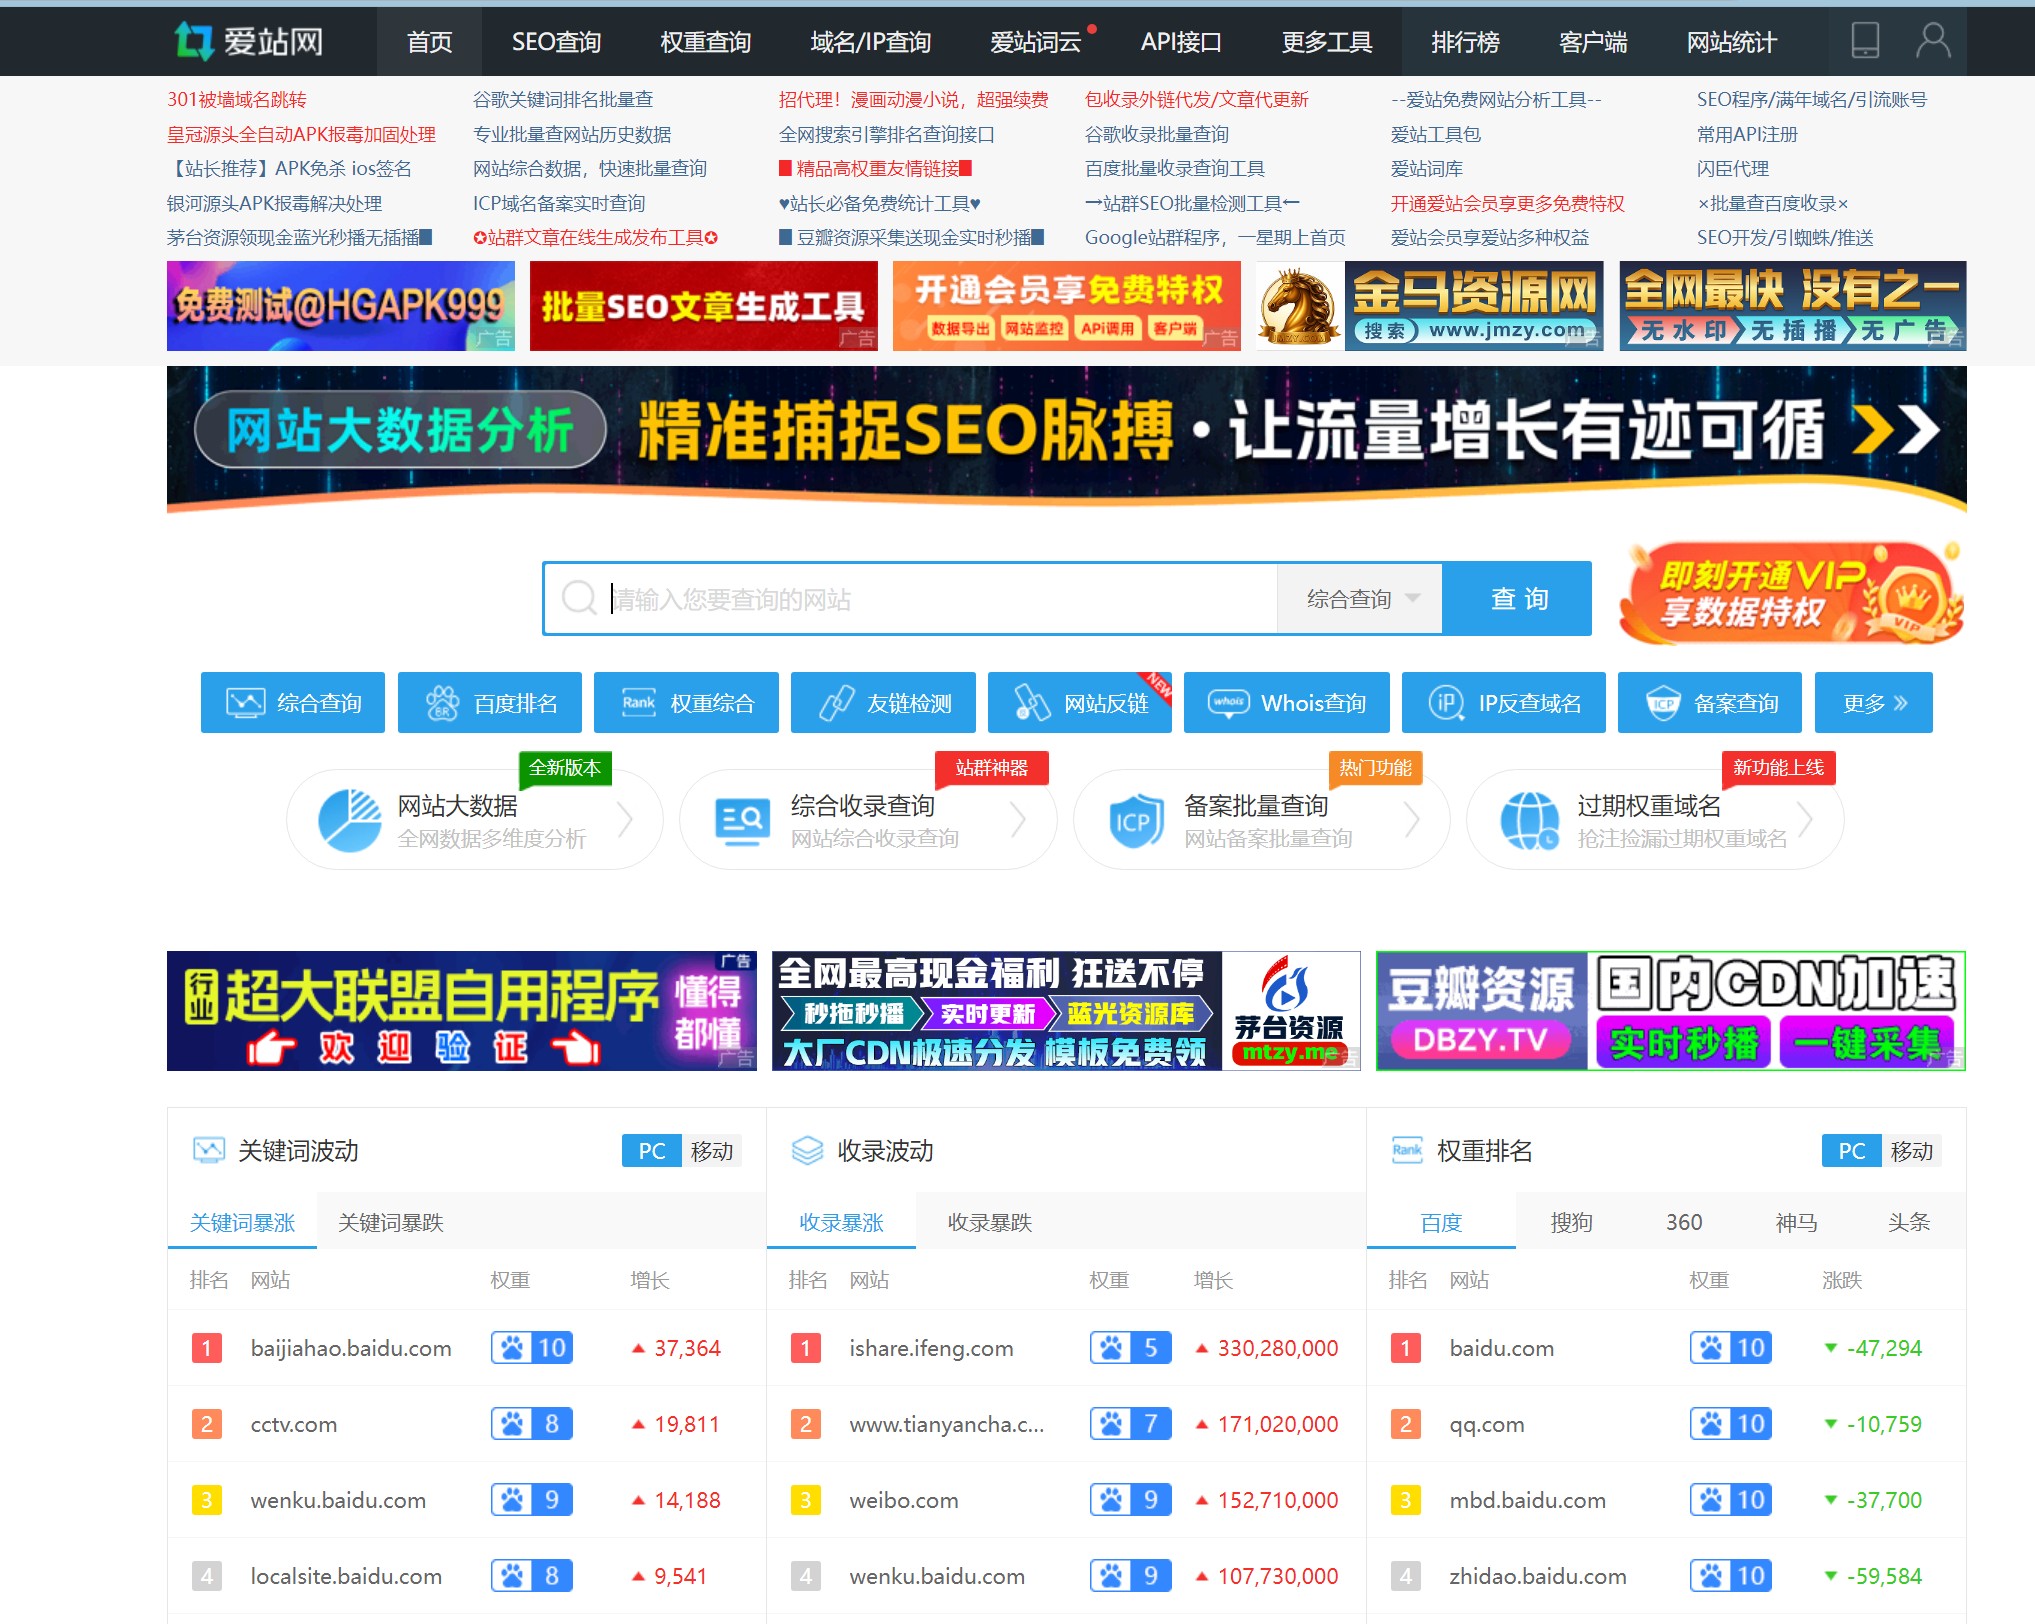Open the baijiahao.baidu.com site link
2035x1624 pixels.
pos(351,1348)
